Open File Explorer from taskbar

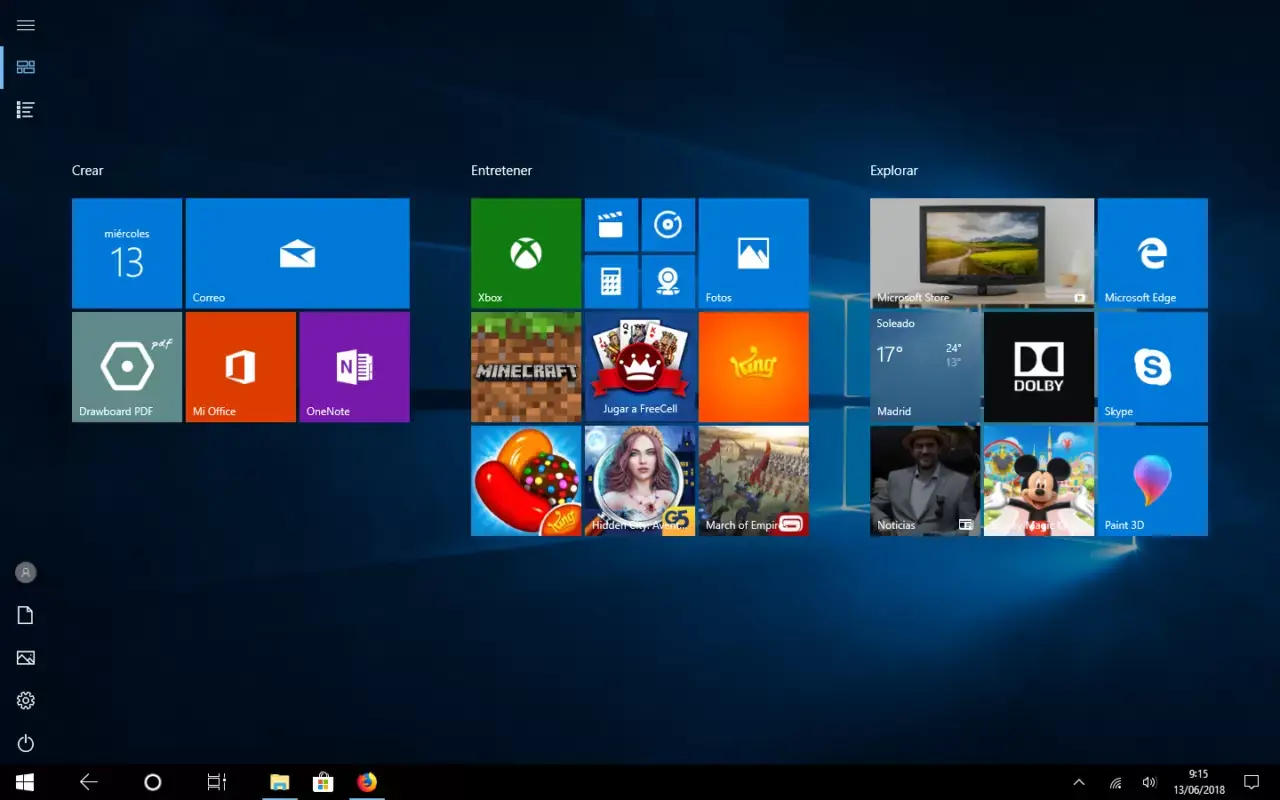click(280, 782)
